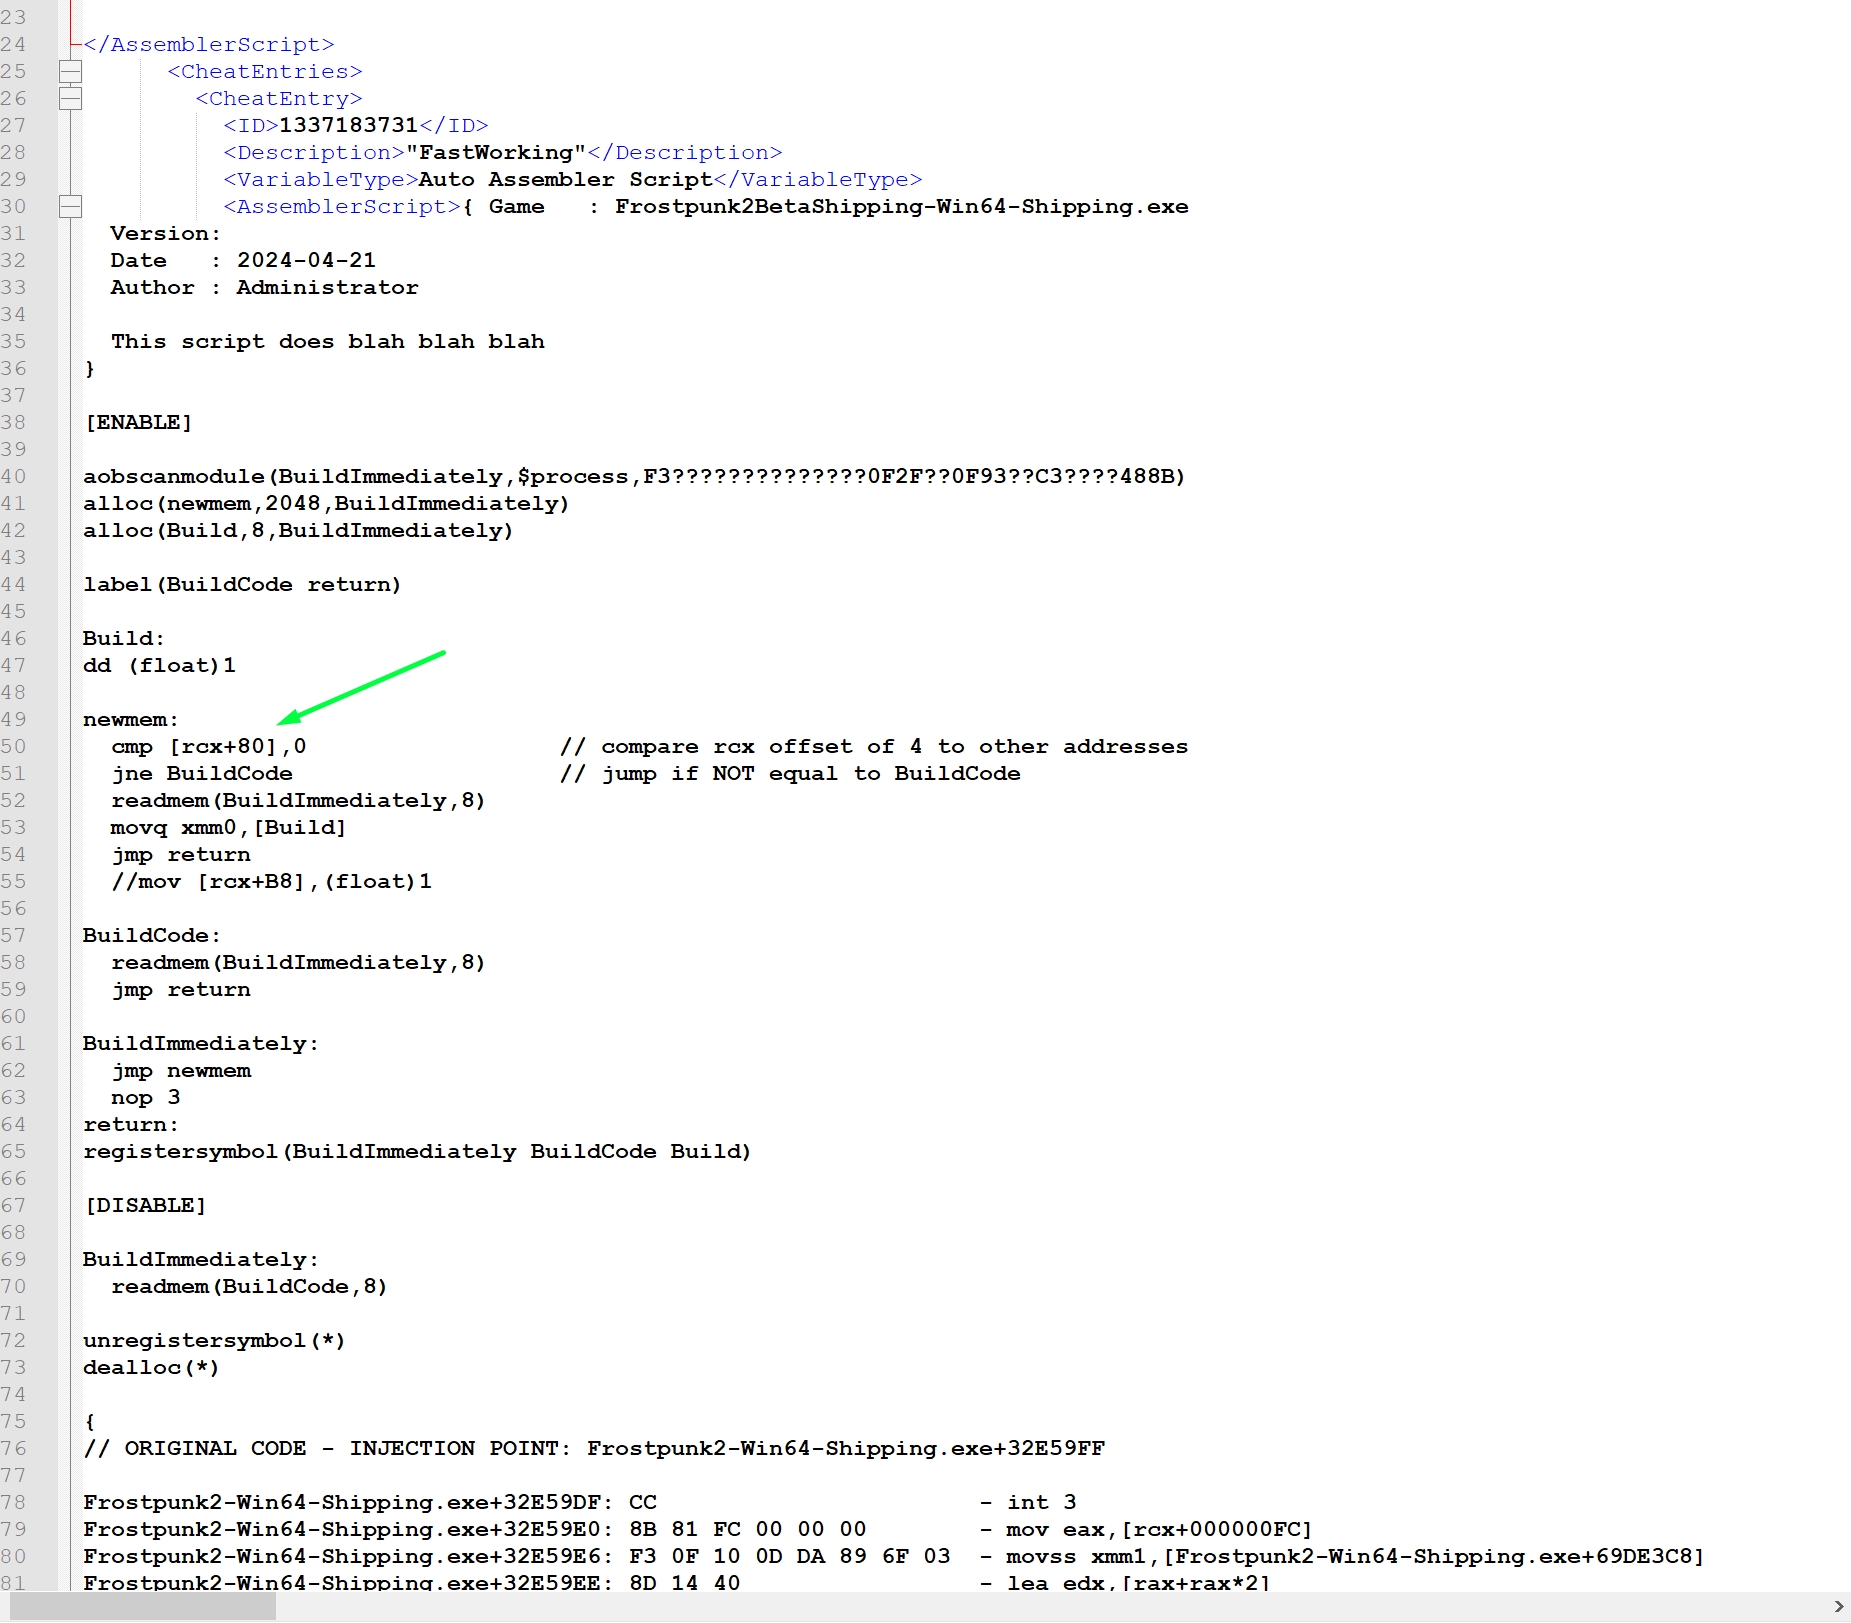Click the "FastWorking" description text
Image resolution: width=1851 pixels, height=1623 pixels.
[496, 153]
